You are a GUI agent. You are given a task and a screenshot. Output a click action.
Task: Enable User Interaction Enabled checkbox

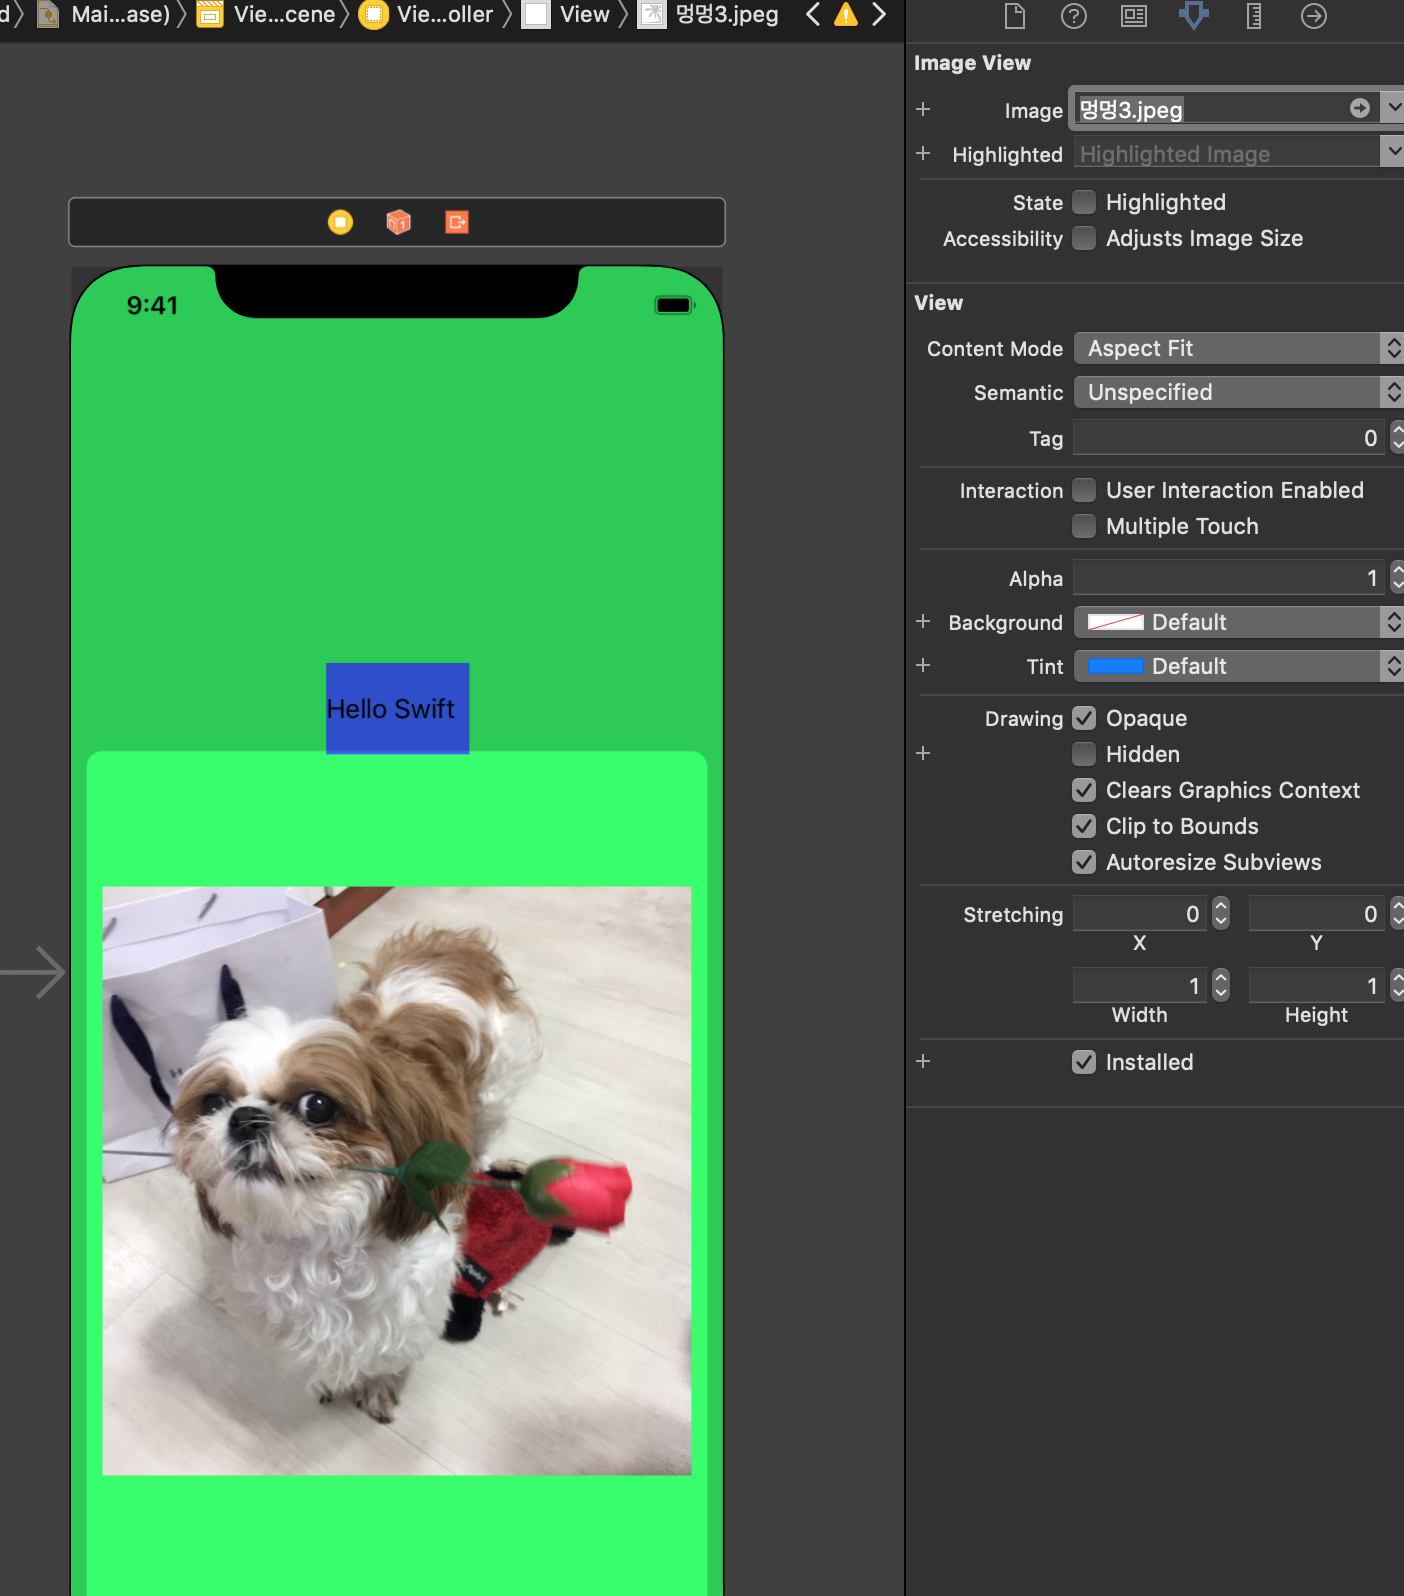pos(1084,490)
